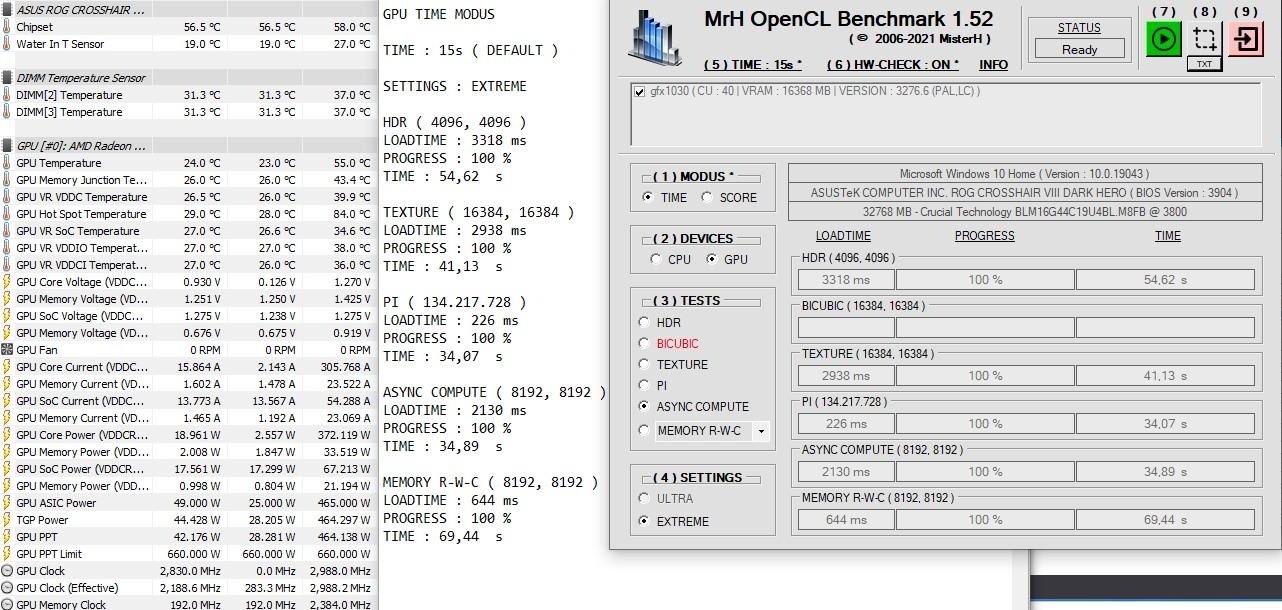The height and width of the screenshot is (610, 1282).
Task: Start the benchmark with the green play button
Action: [x=1163, y=39]
